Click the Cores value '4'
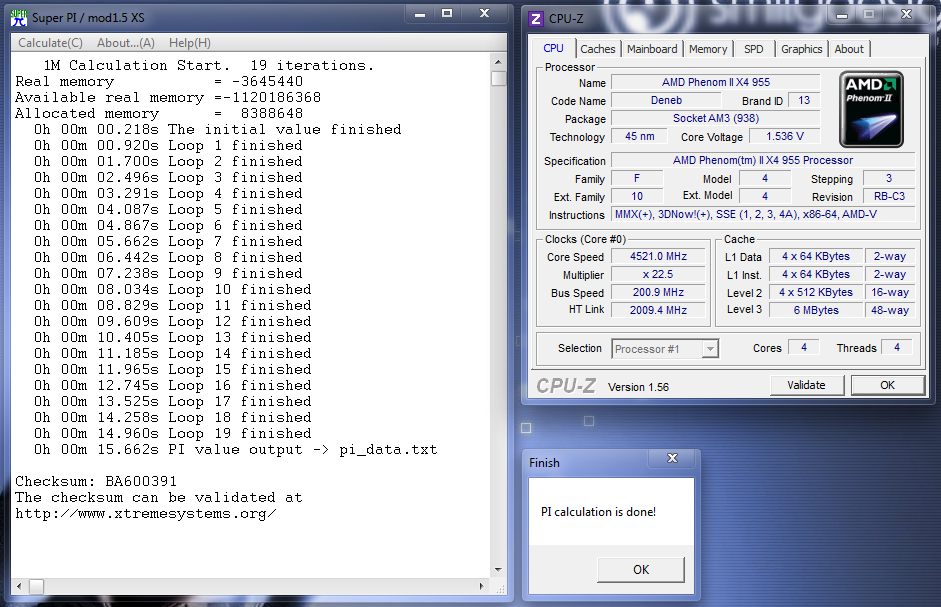Screen dimensions: 941x607 click(804, 348)
